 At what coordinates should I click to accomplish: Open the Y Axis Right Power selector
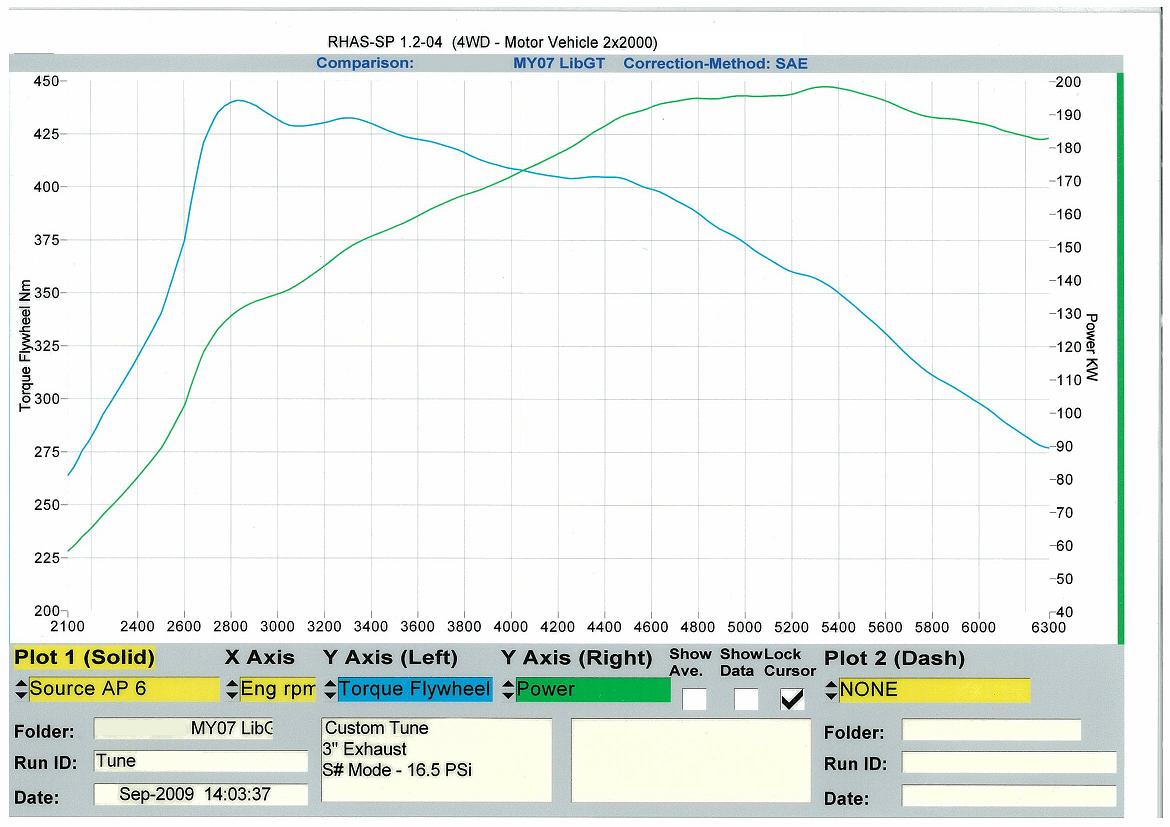tap(593, 689)
